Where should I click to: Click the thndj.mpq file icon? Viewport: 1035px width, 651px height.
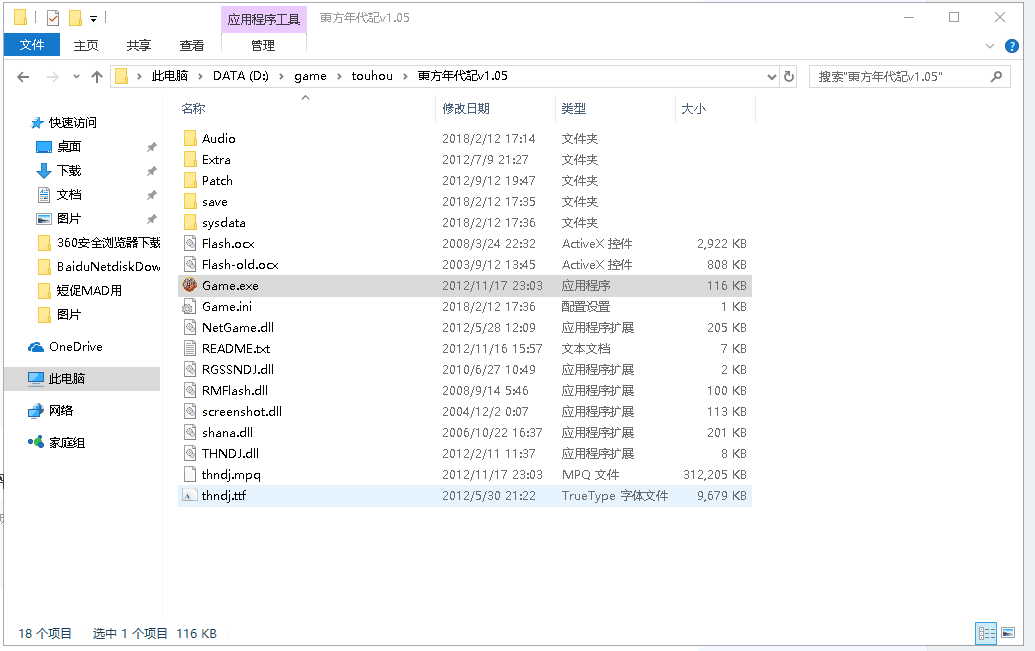190,475
